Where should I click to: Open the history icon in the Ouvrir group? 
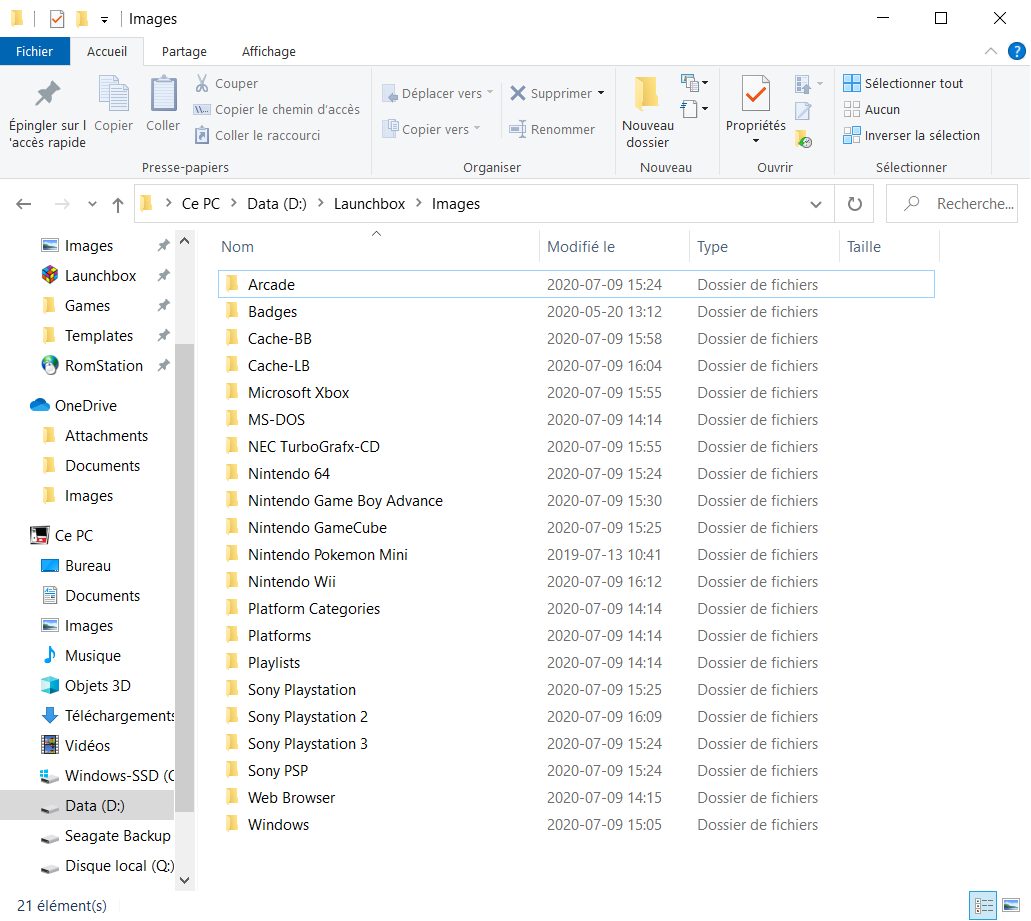pos(803,139)
